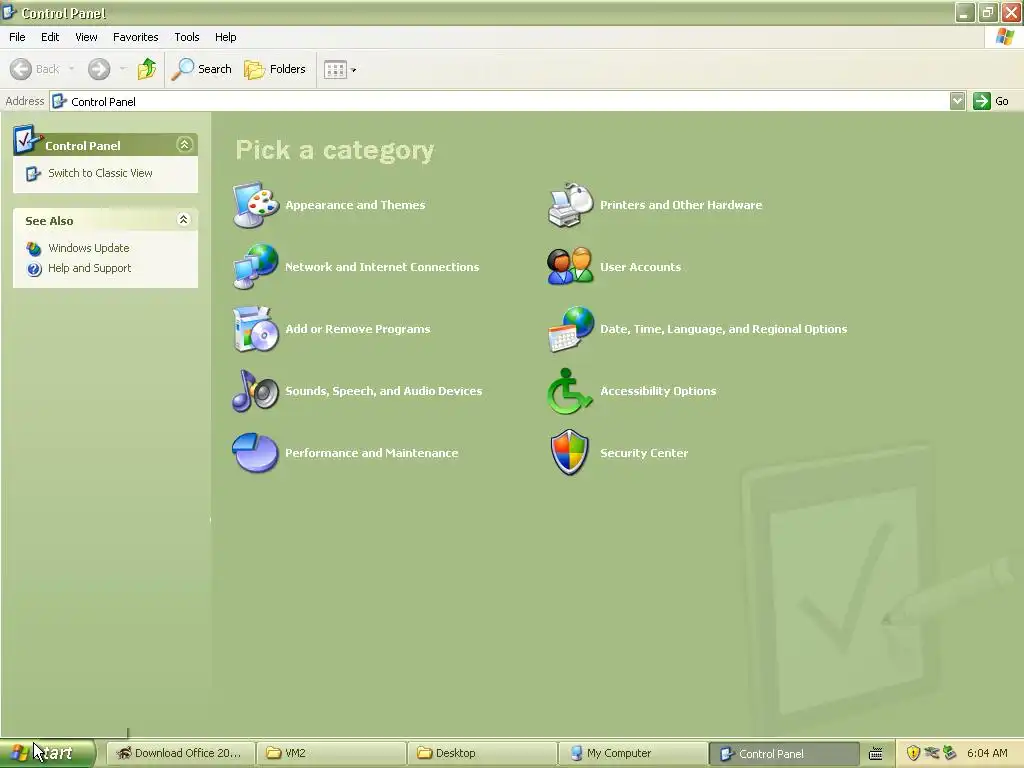
Task: Open Add or Remove Programs CD icon
Action: [256, 328]
